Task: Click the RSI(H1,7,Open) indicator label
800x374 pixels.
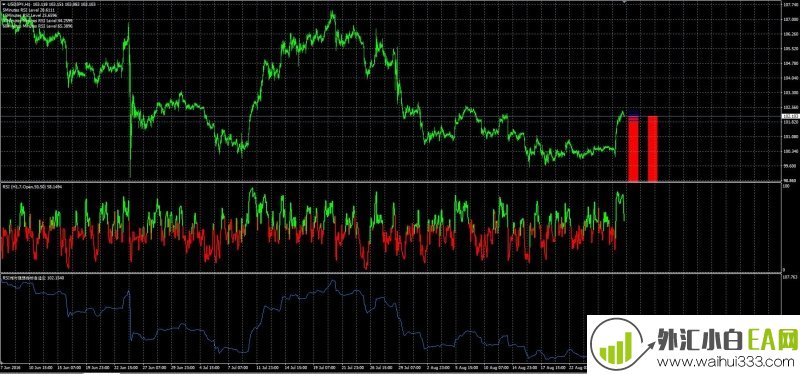Action: coord(29,188)
